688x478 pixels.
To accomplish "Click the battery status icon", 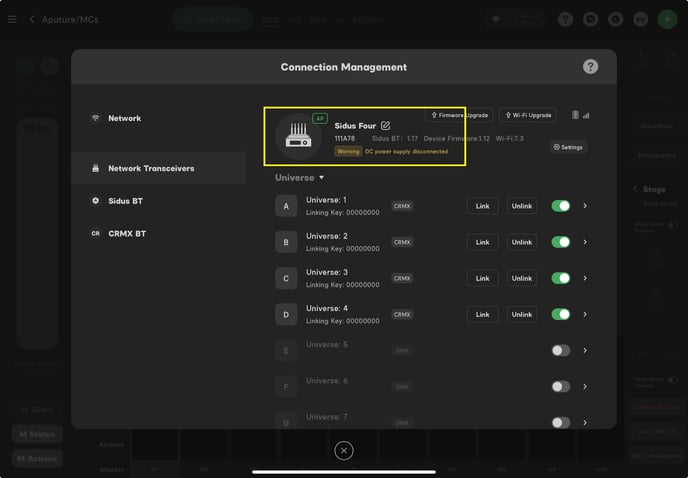I will click(575, 115).
